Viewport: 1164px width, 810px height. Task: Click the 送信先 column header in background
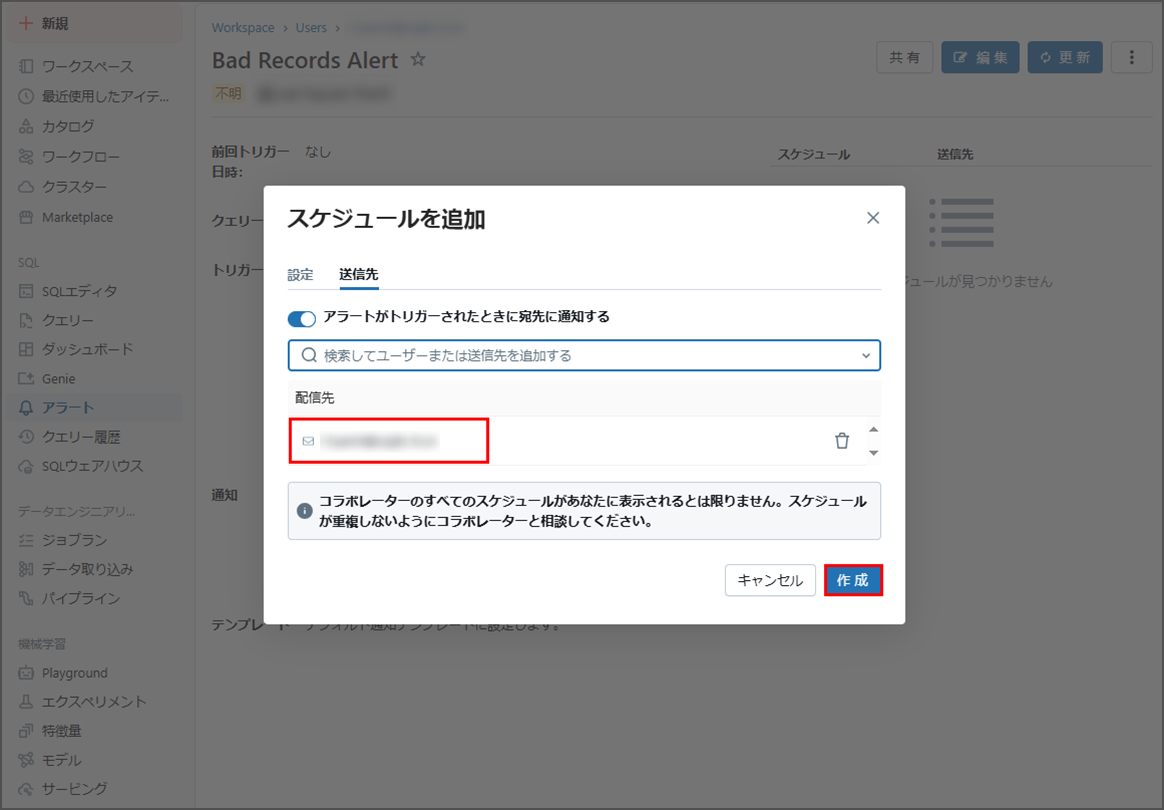[955, 154]
